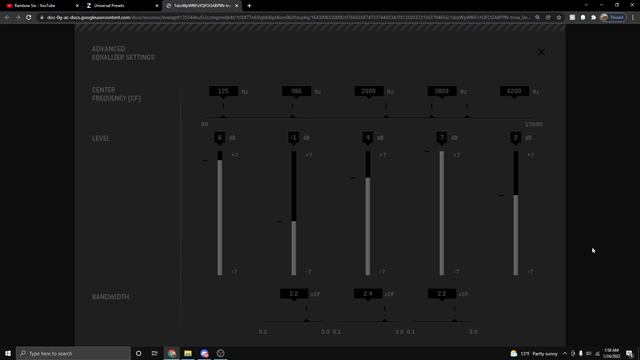
Task: Click the Type here to search box
Action: pos(73,353)
